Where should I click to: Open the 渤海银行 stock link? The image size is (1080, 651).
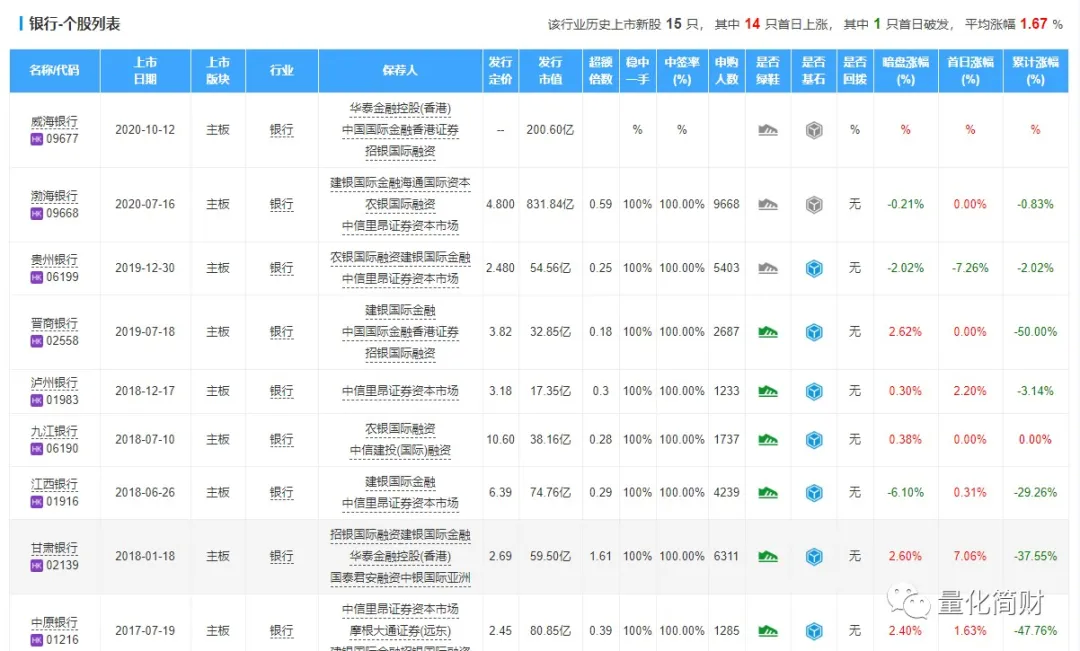[x=54, y=196]
